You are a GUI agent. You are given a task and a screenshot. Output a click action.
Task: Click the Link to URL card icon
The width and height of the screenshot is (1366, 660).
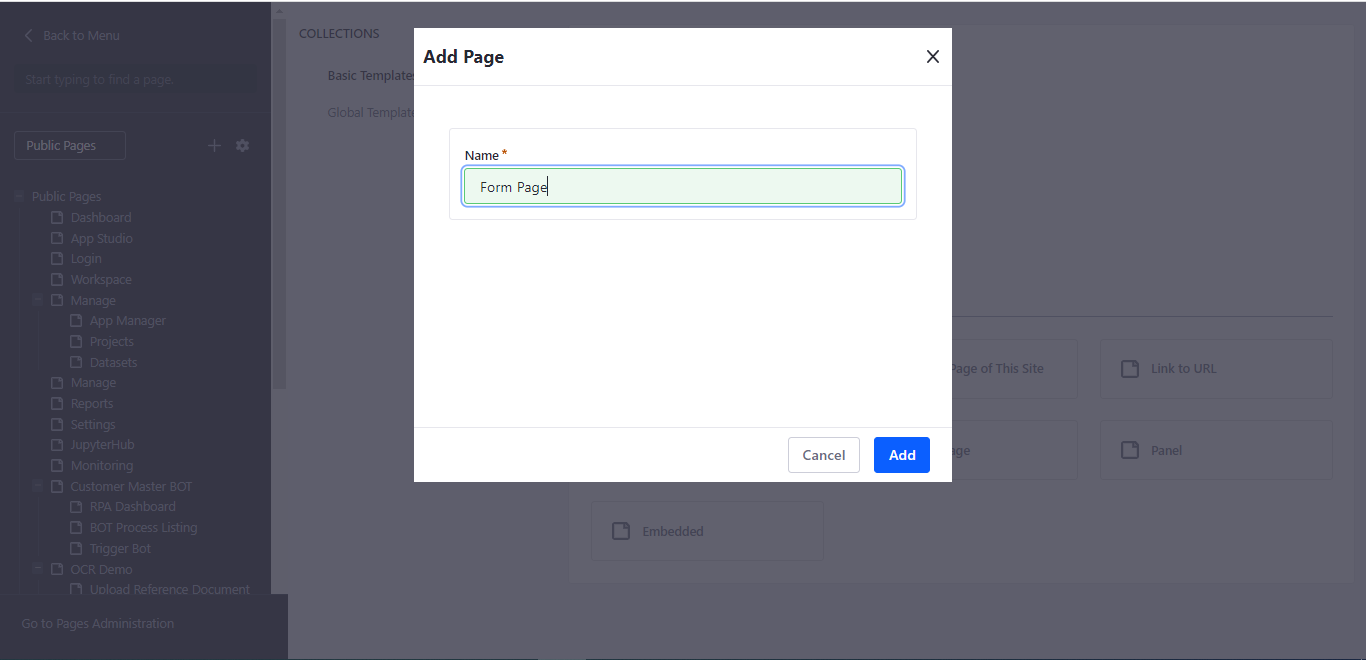1130,369
